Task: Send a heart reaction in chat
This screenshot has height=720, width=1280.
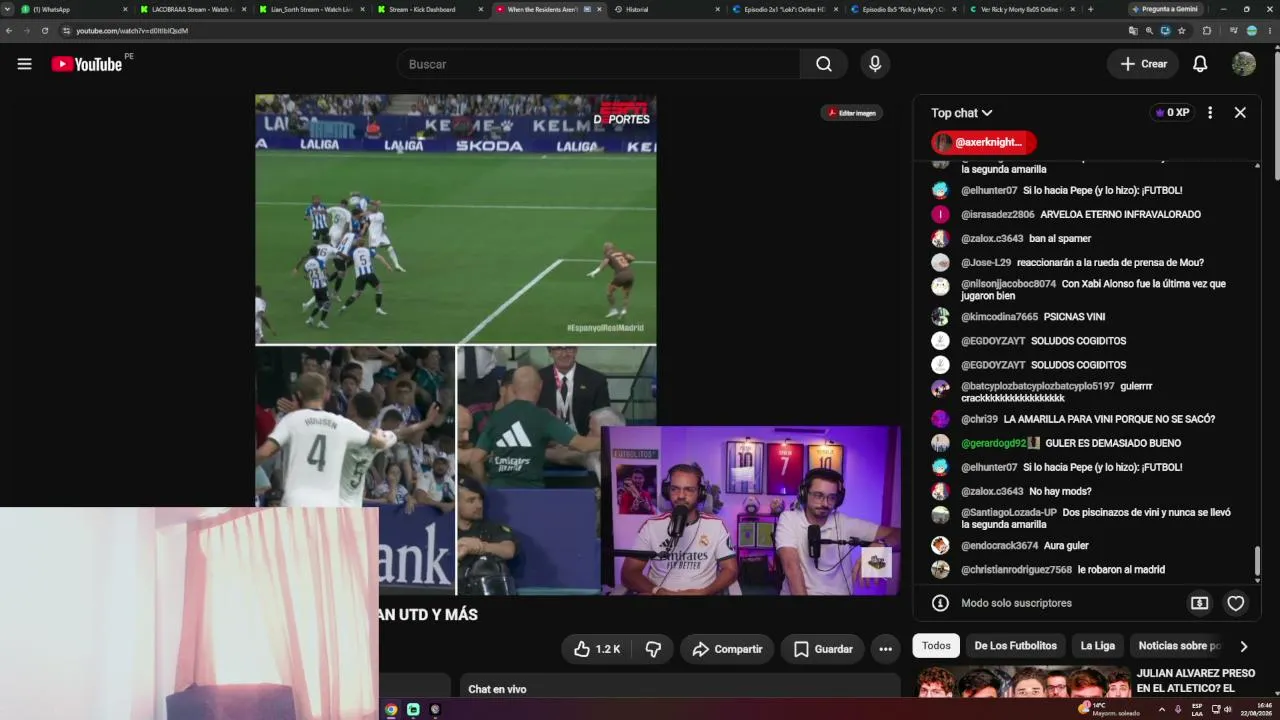Action: pos(1236,603)
